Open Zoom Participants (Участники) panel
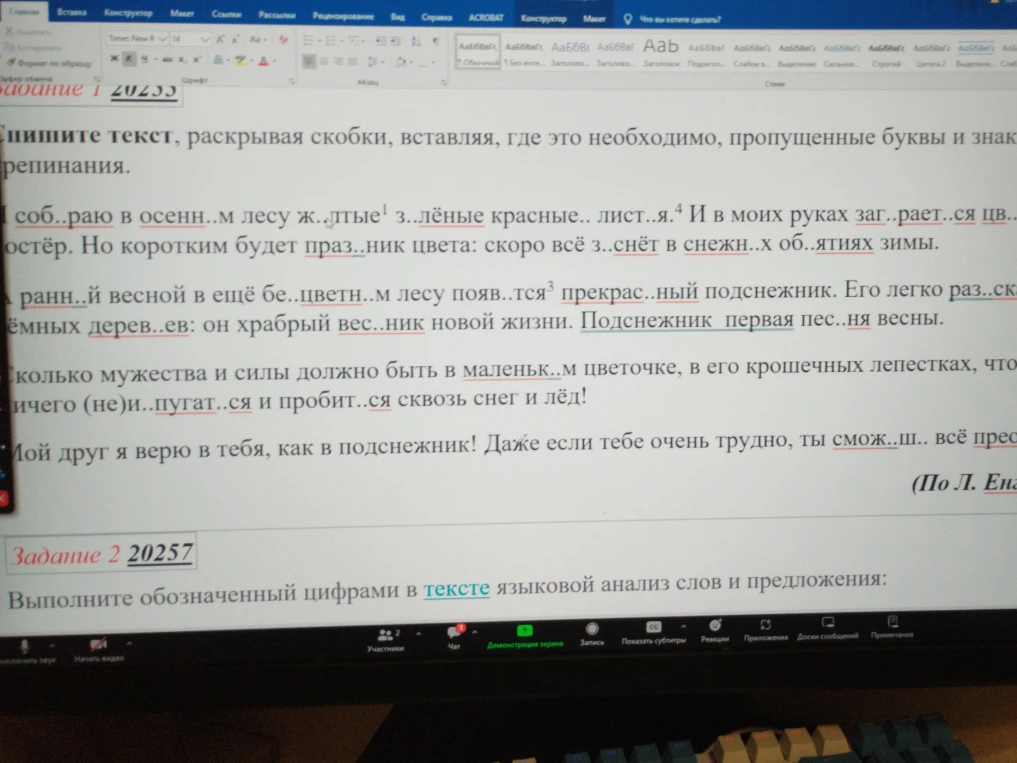The height and width of the screenshot is (763, 1017). point(385,639)
